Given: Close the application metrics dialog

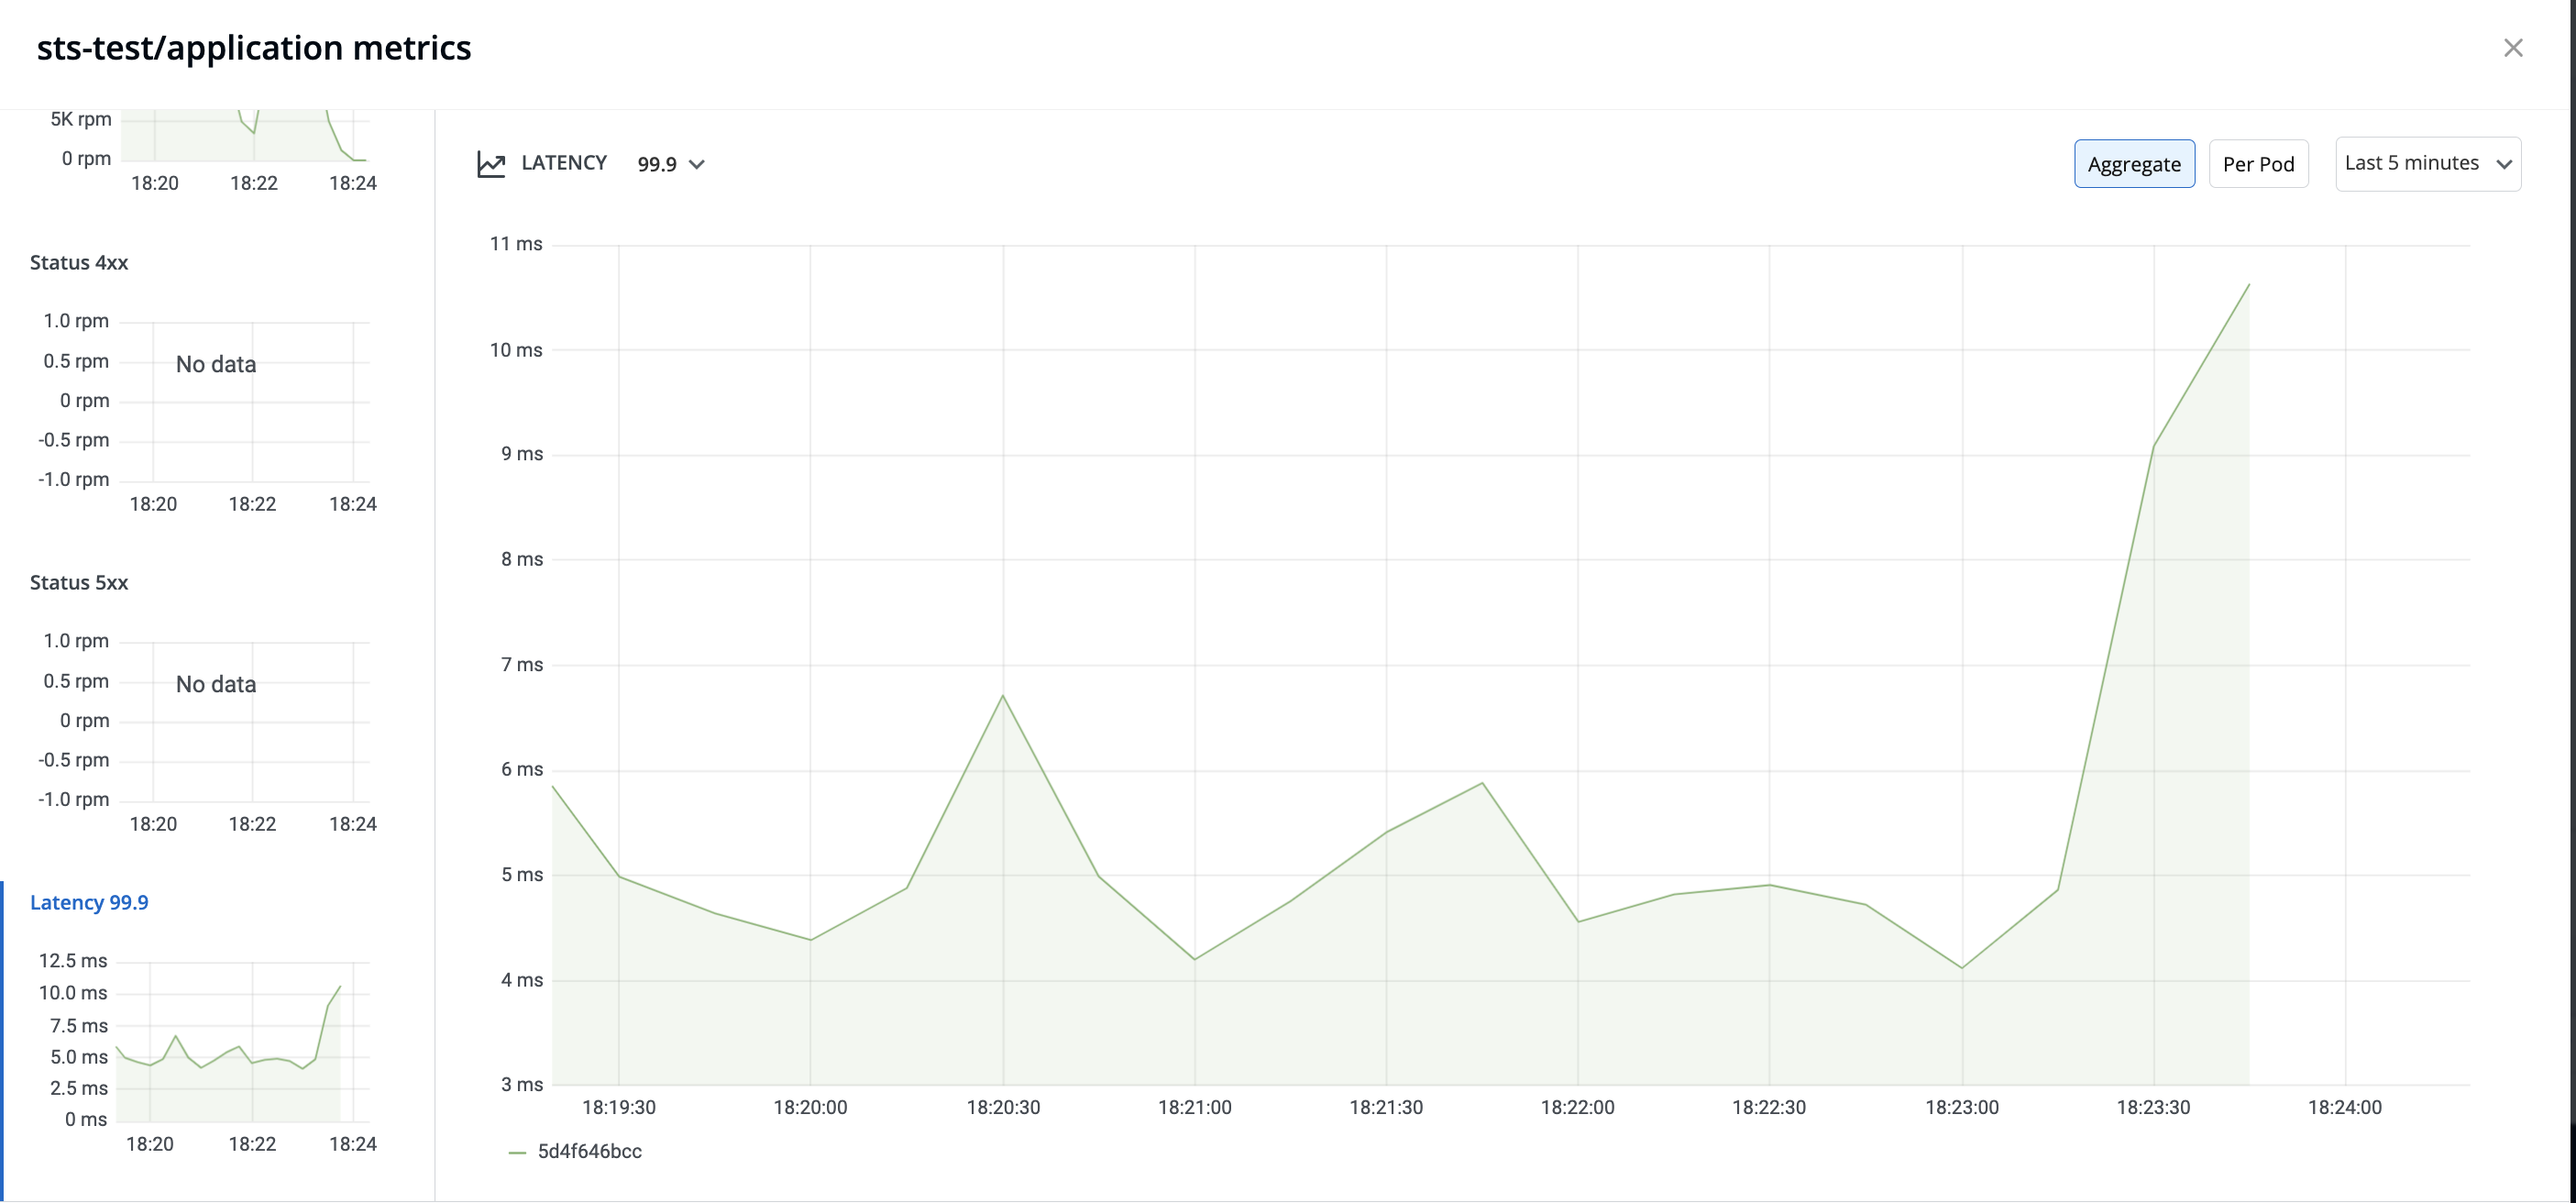Looking at the screenshot, I should pos(2512,48).
